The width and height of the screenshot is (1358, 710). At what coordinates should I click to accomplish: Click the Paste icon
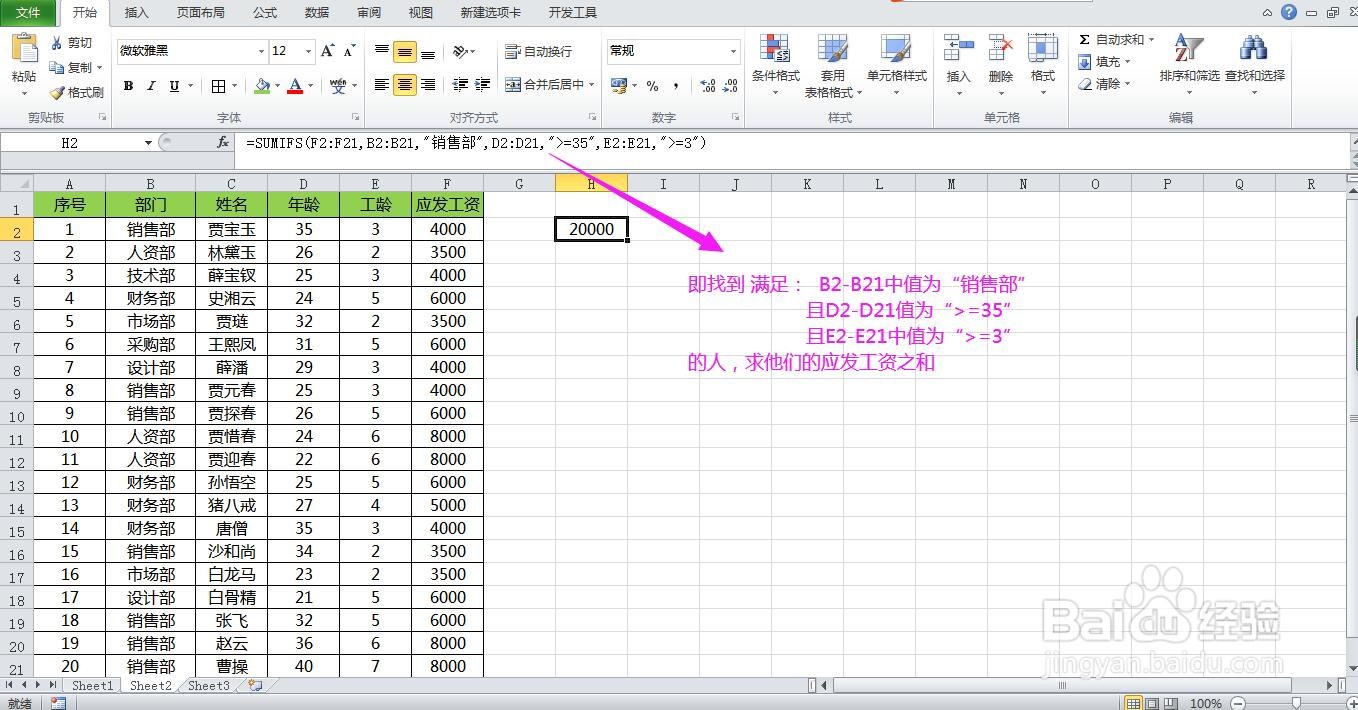24,49
